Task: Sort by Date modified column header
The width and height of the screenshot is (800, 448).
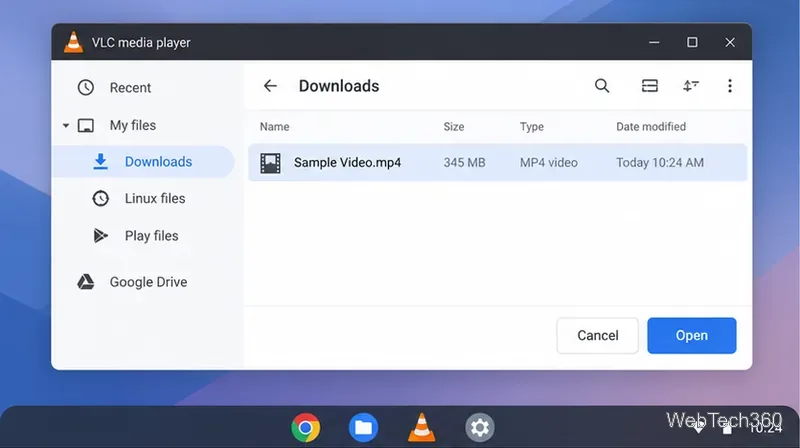Action: coord(651,127)
